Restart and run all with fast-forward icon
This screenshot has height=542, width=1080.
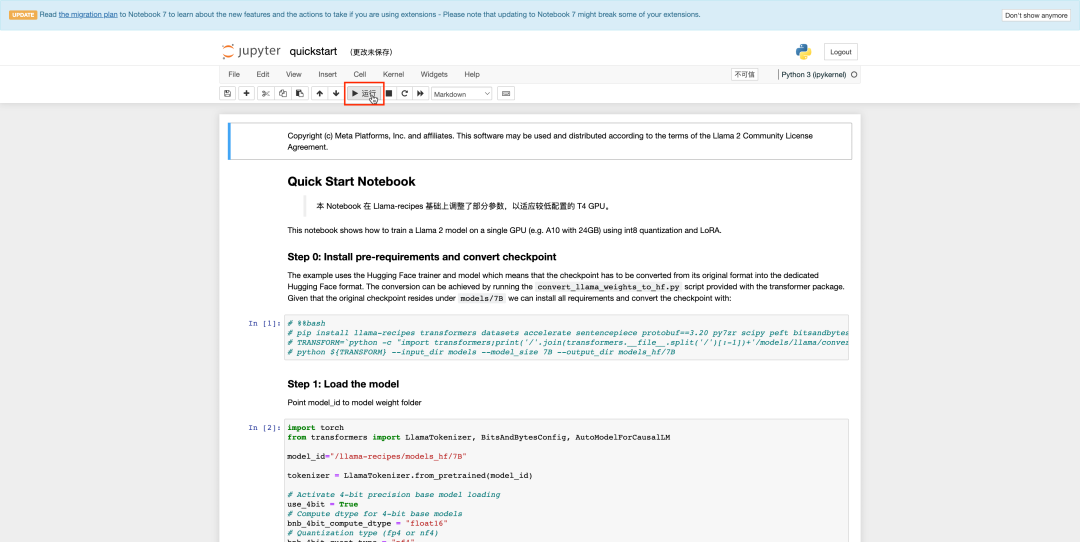(x=420, y=94)
